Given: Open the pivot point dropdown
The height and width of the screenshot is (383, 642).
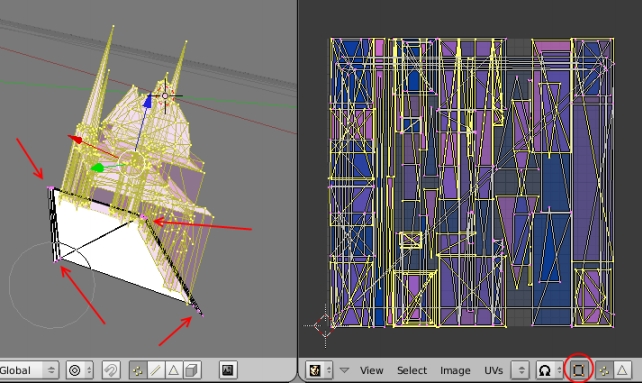Looking at the screenshot, I should click(79, 370).
